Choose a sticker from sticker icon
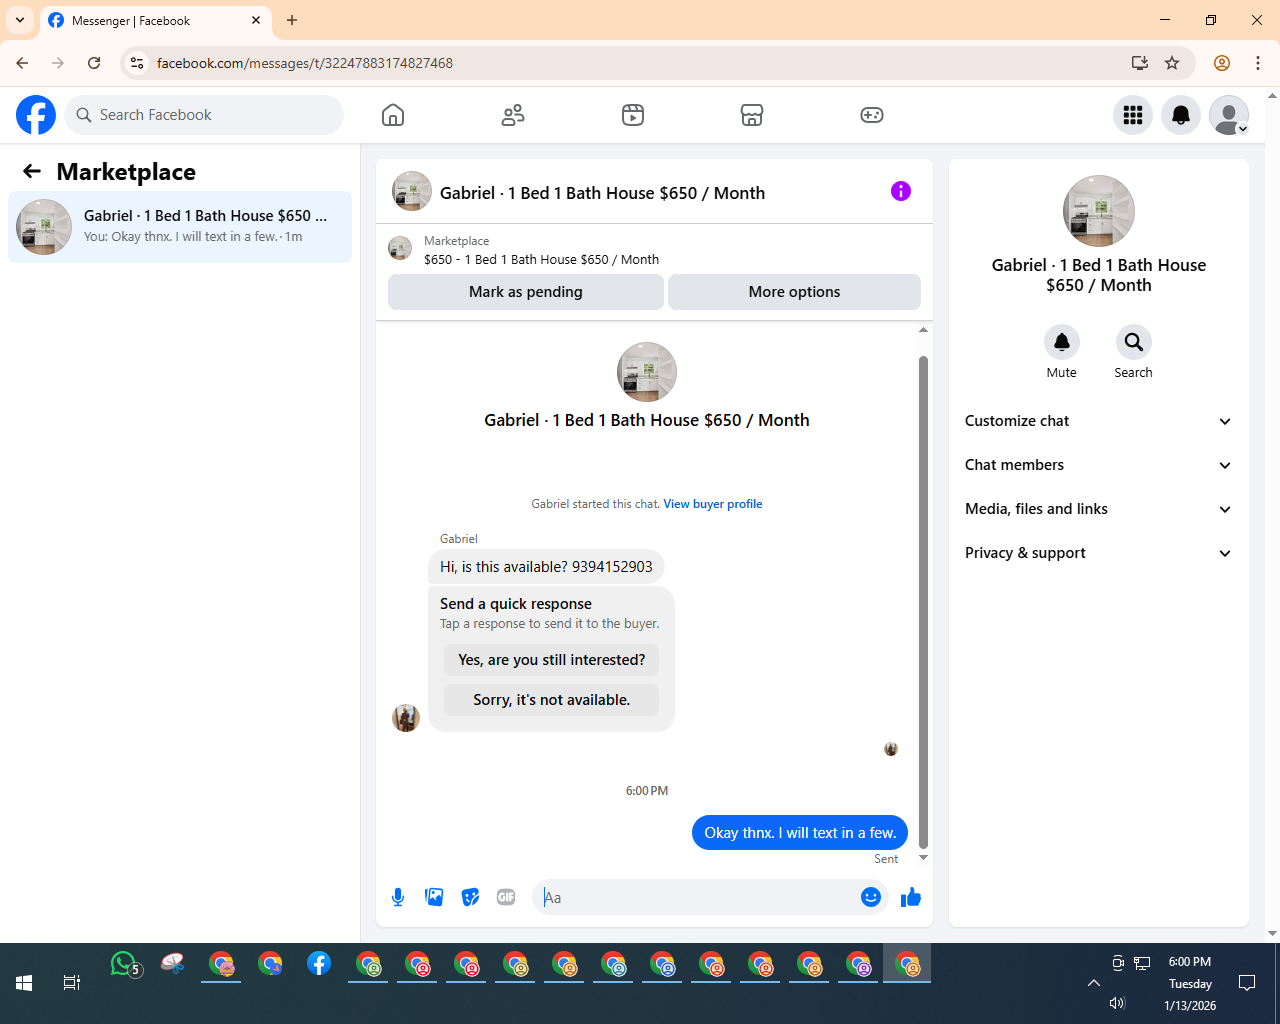Viewport: 1280px width, 1024px height. (470, 897)
